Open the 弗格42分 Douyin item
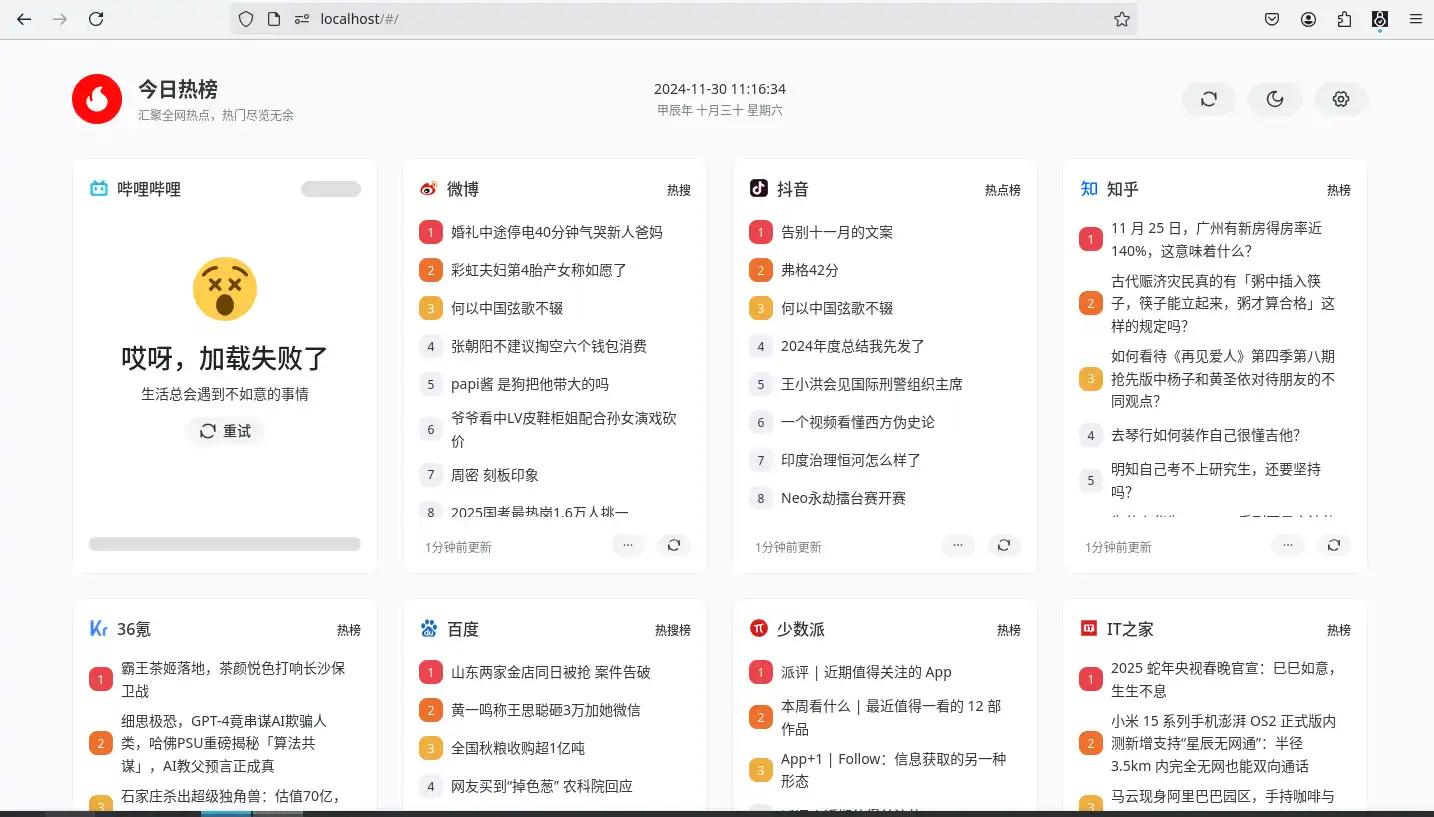The image size is (1434, 817). pos(810,270)
